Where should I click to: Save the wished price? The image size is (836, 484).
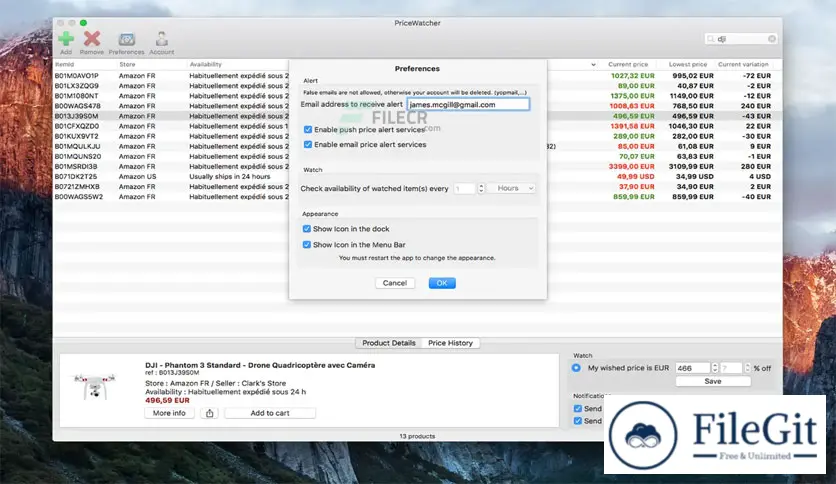tap(713, 381)
